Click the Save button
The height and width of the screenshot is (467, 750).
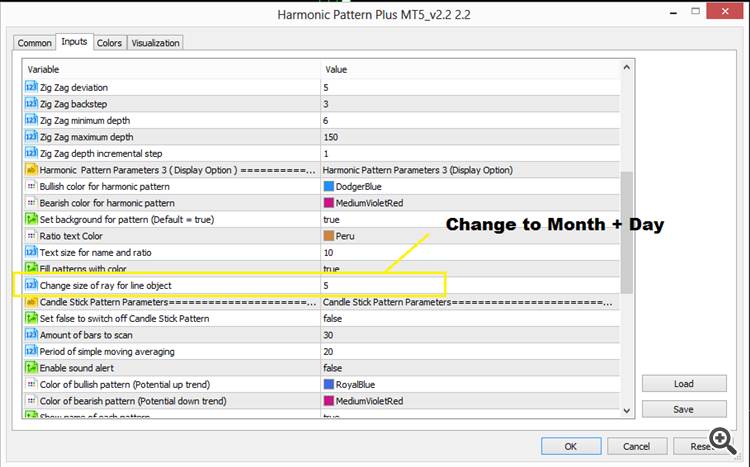pyautogui.click(x=684, y=409)
